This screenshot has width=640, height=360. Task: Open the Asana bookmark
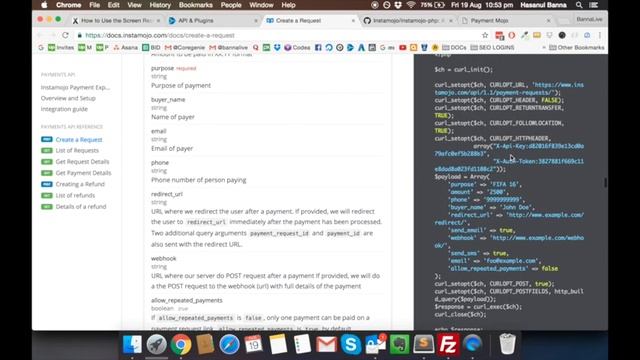(x=126, y=47)
